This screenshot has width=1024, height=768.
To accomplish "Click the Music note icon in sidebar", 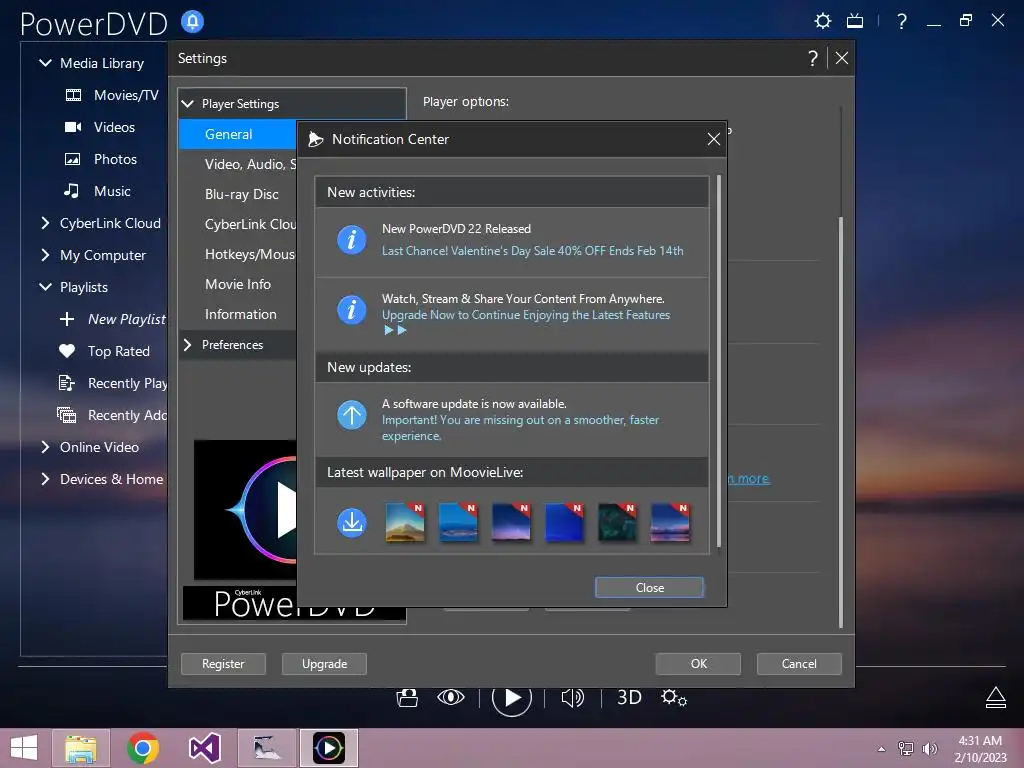I will [x=71, y=191].
